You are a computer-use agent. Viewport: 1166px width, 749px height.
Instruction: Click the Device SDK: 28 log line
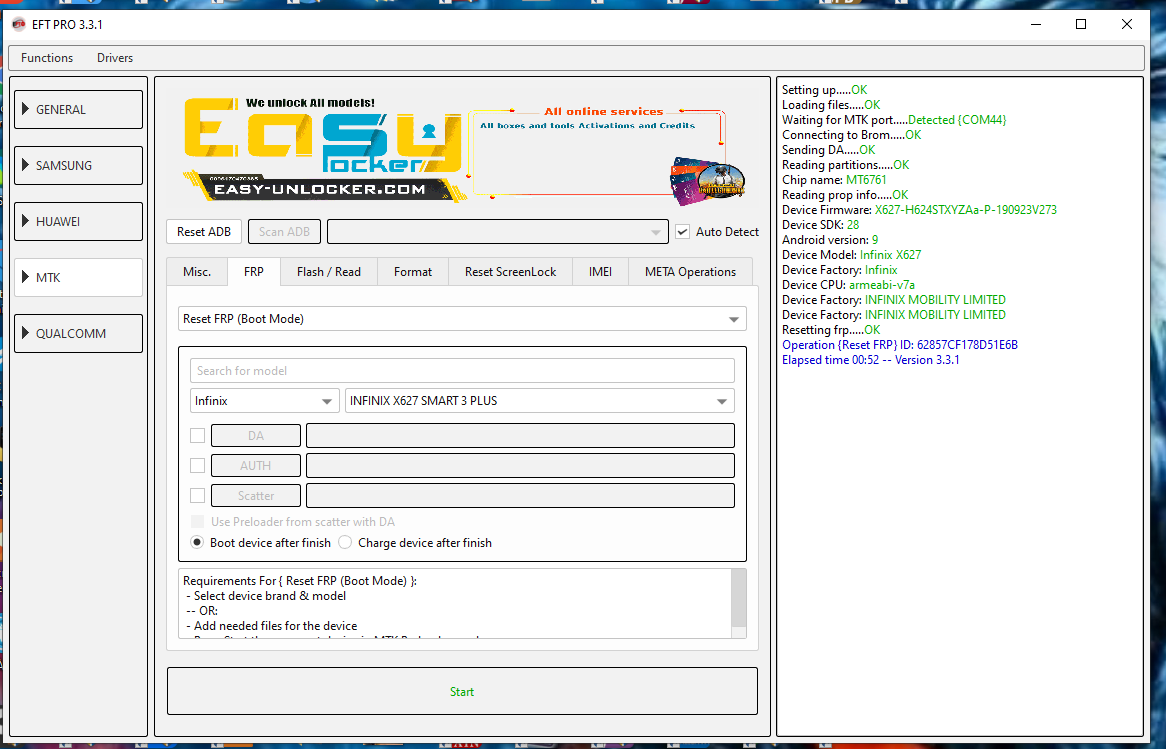pos(820,225)
